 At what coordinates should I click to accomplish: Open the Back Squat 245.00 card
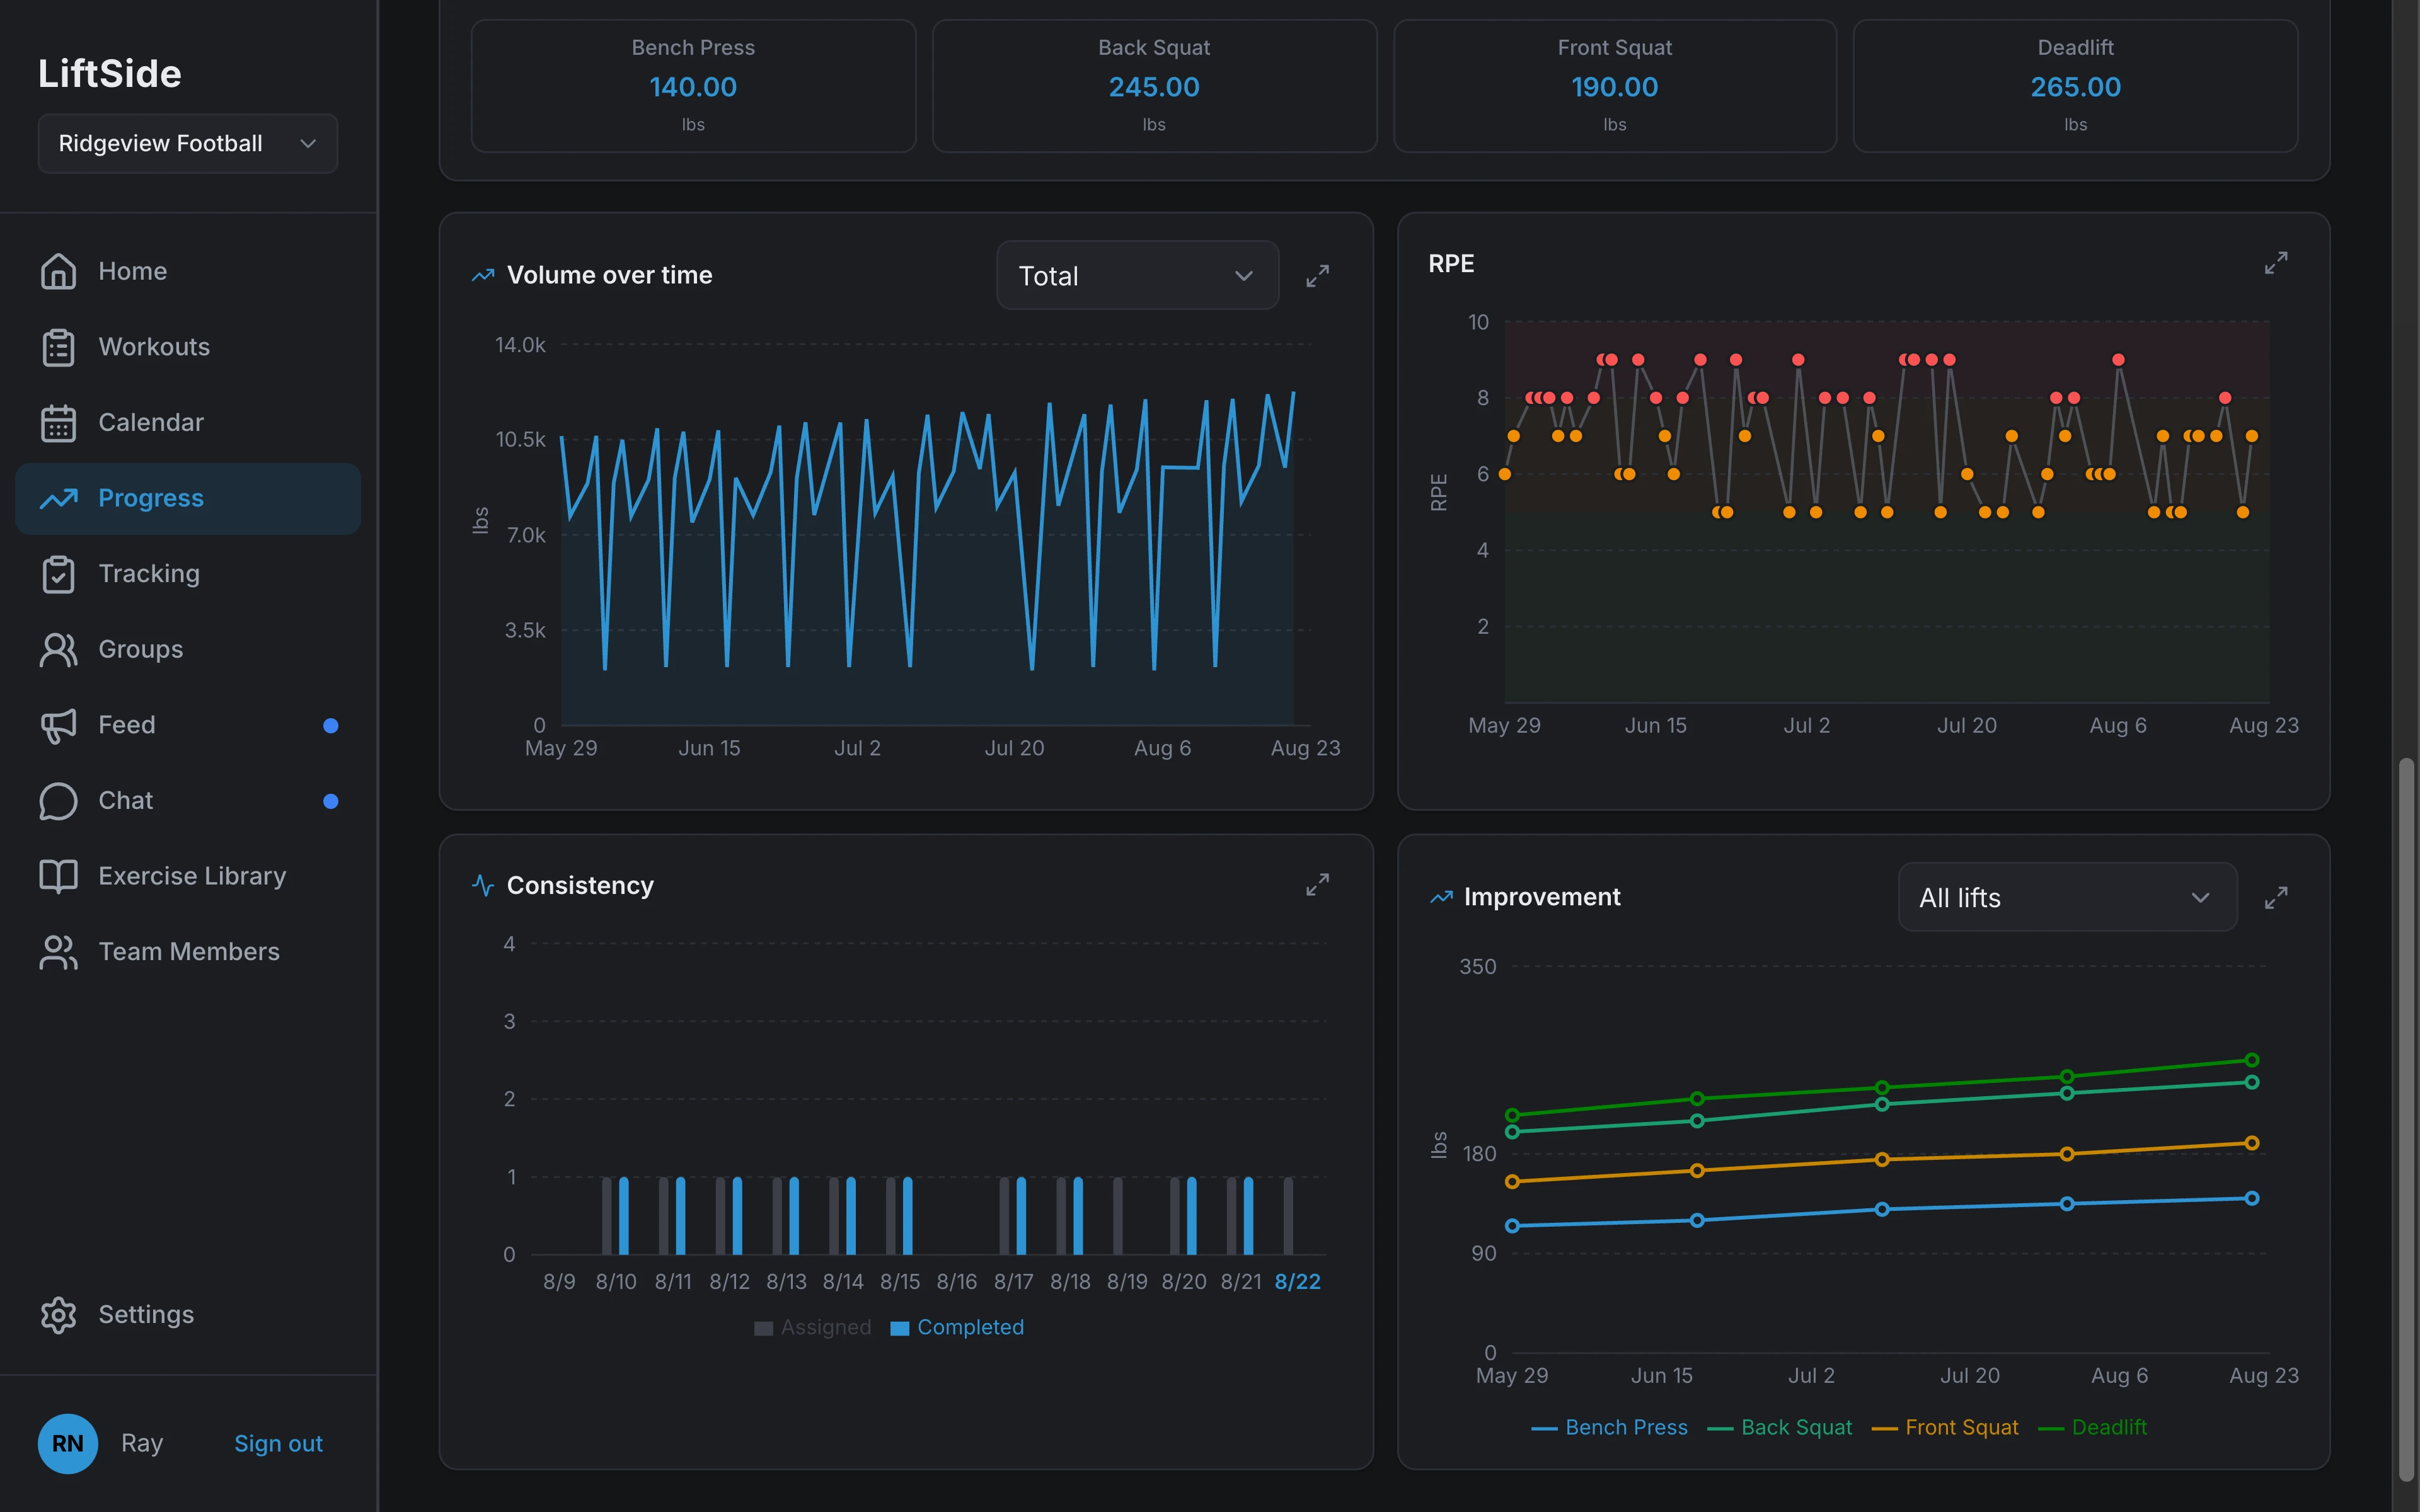tap(1154, 86)
